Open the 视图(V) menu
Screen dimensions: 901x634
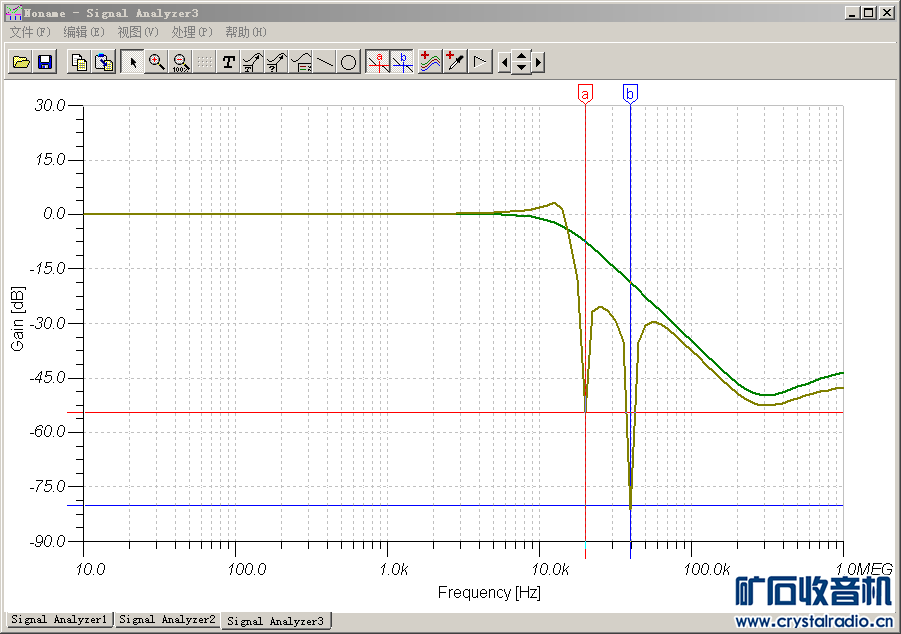[x=137, y=32]
